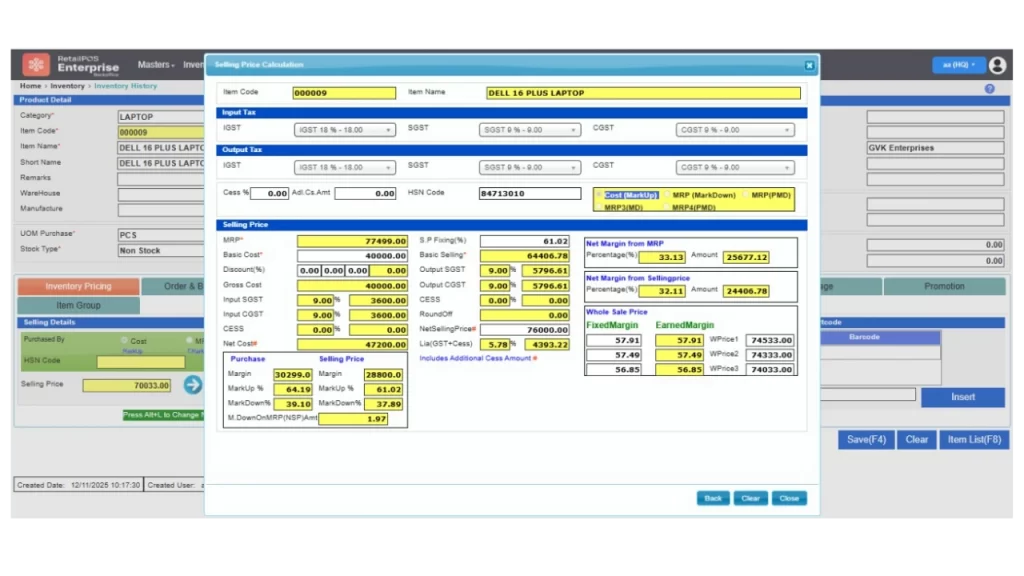Open the Inventory History breadcrumb link
The image size is (1024, 576).
[x=125, y=86]
